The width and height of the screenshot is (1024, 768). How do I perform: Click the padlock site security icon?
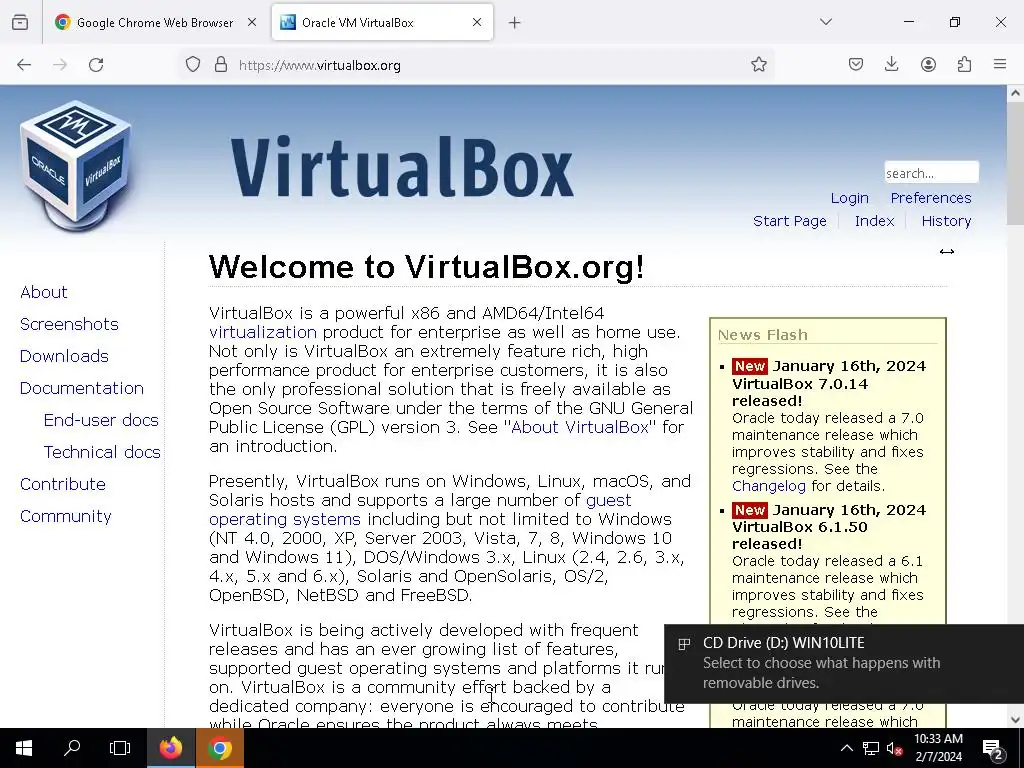[221, 64]
